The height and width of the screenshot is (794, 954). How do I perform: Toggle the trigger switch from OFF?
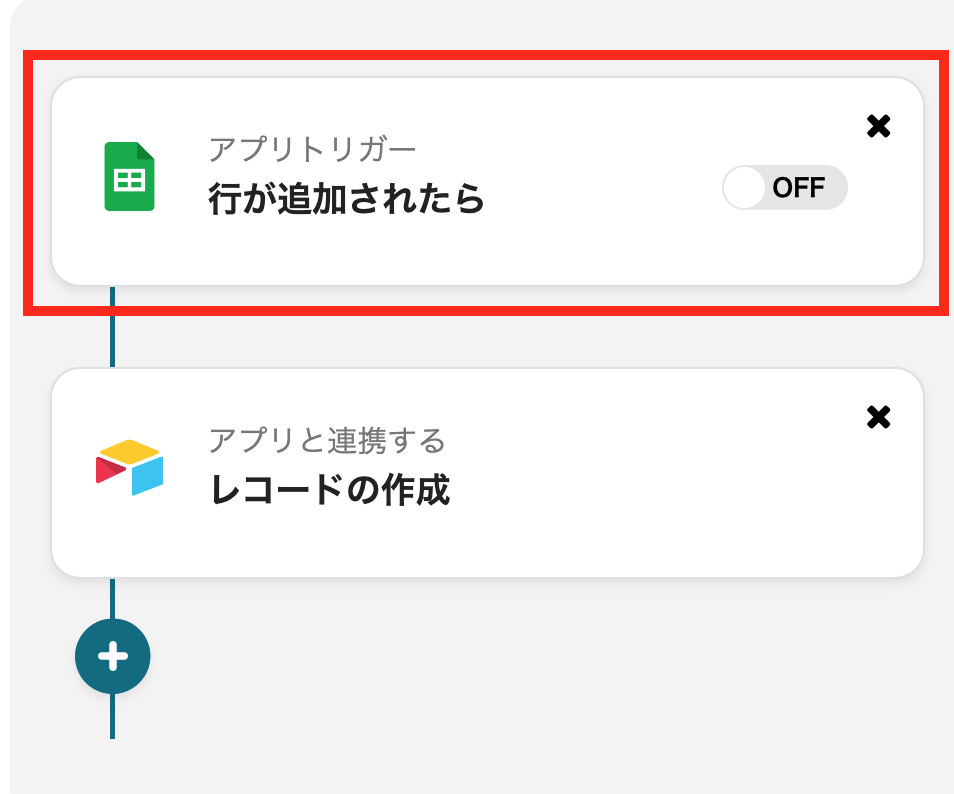click(x=784, y=188)
